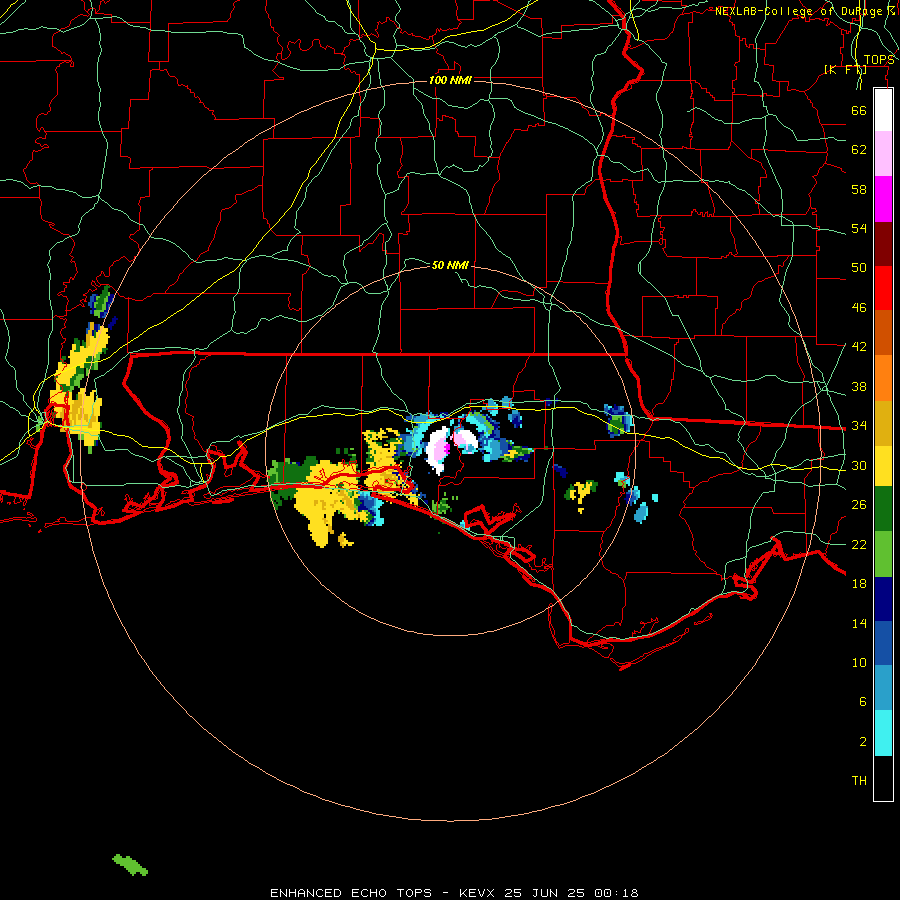Click the medium blue legend band

pos(883,643)
